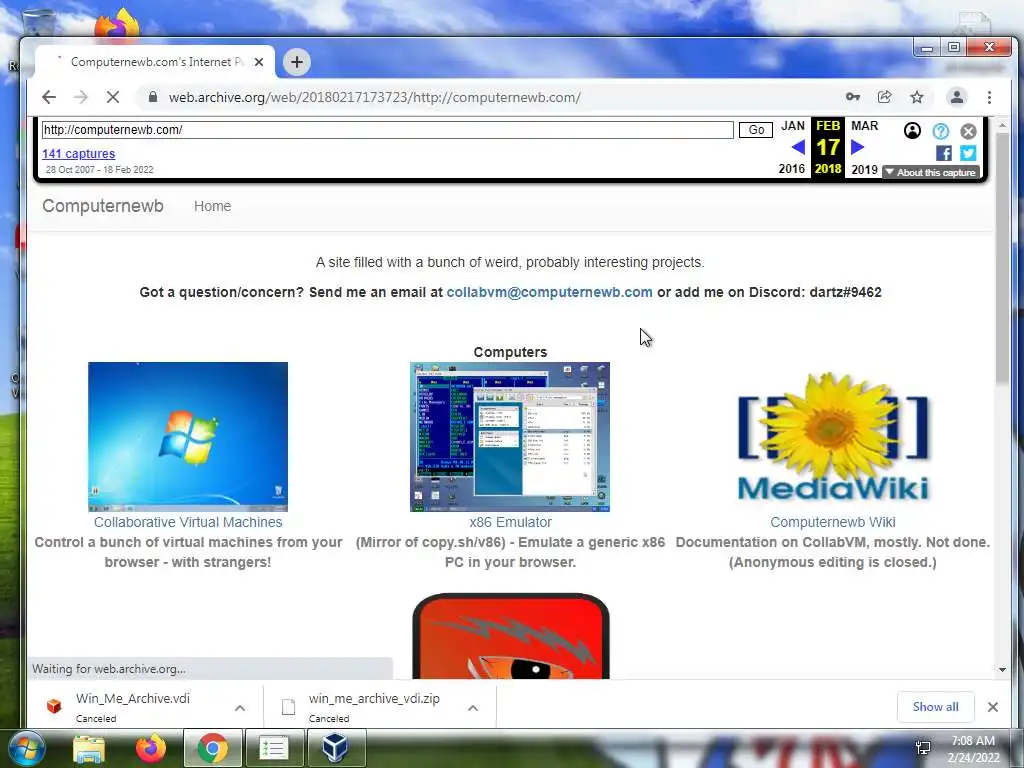Screen dimensions: 1024x768
Task: Open File Explorer from the taskbar
Action: point(89,748)
